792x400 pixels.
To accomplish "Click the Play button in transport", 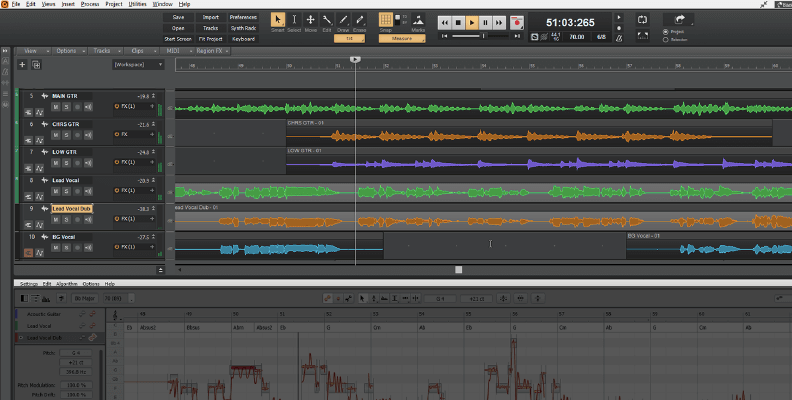I will (472, 22).
